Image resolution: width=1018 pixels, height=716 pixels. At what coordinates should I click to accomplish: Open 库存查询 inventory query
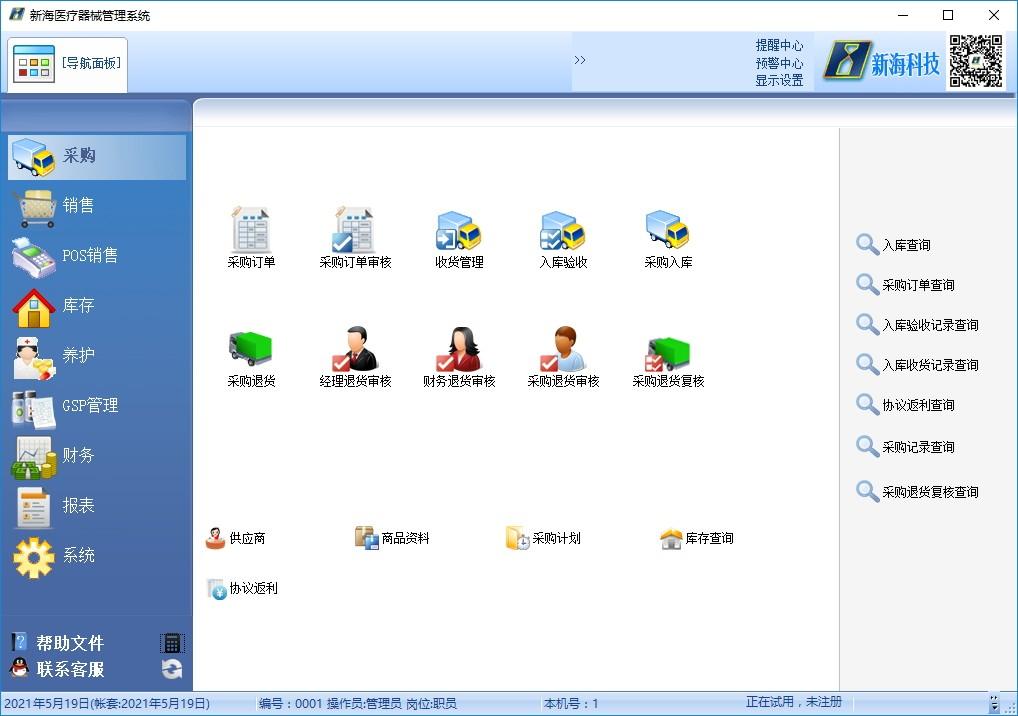click(697, 538)
